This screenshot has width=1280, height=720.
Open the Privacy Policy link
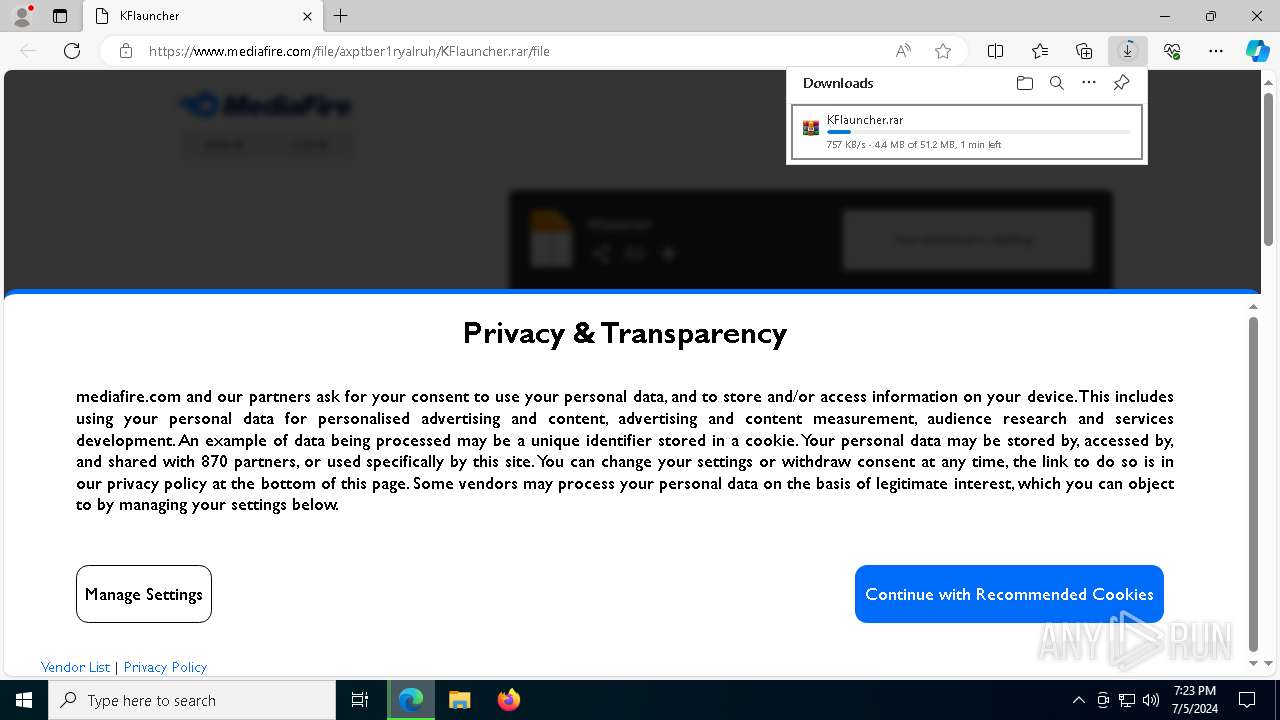(165, 667)
